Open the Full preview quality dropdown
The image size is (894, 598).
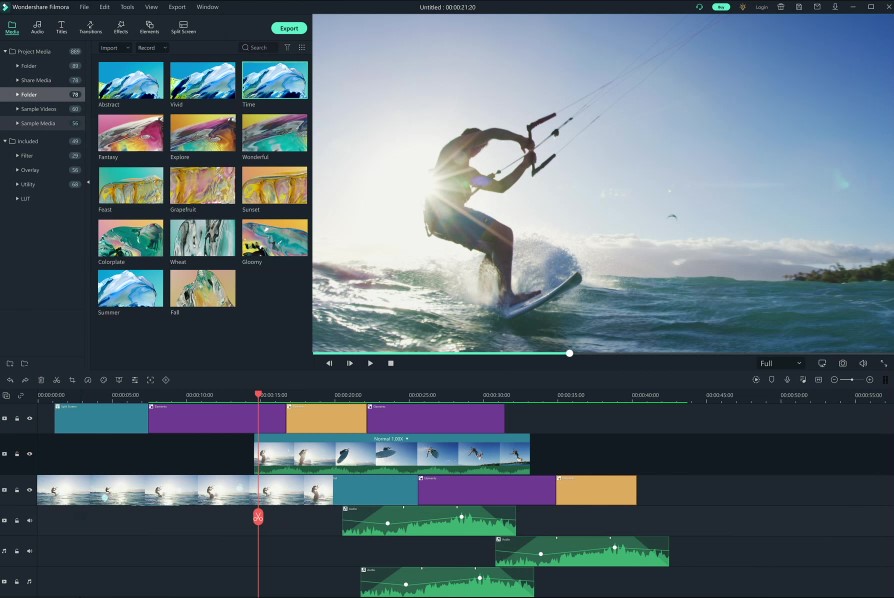click(780, 363)
